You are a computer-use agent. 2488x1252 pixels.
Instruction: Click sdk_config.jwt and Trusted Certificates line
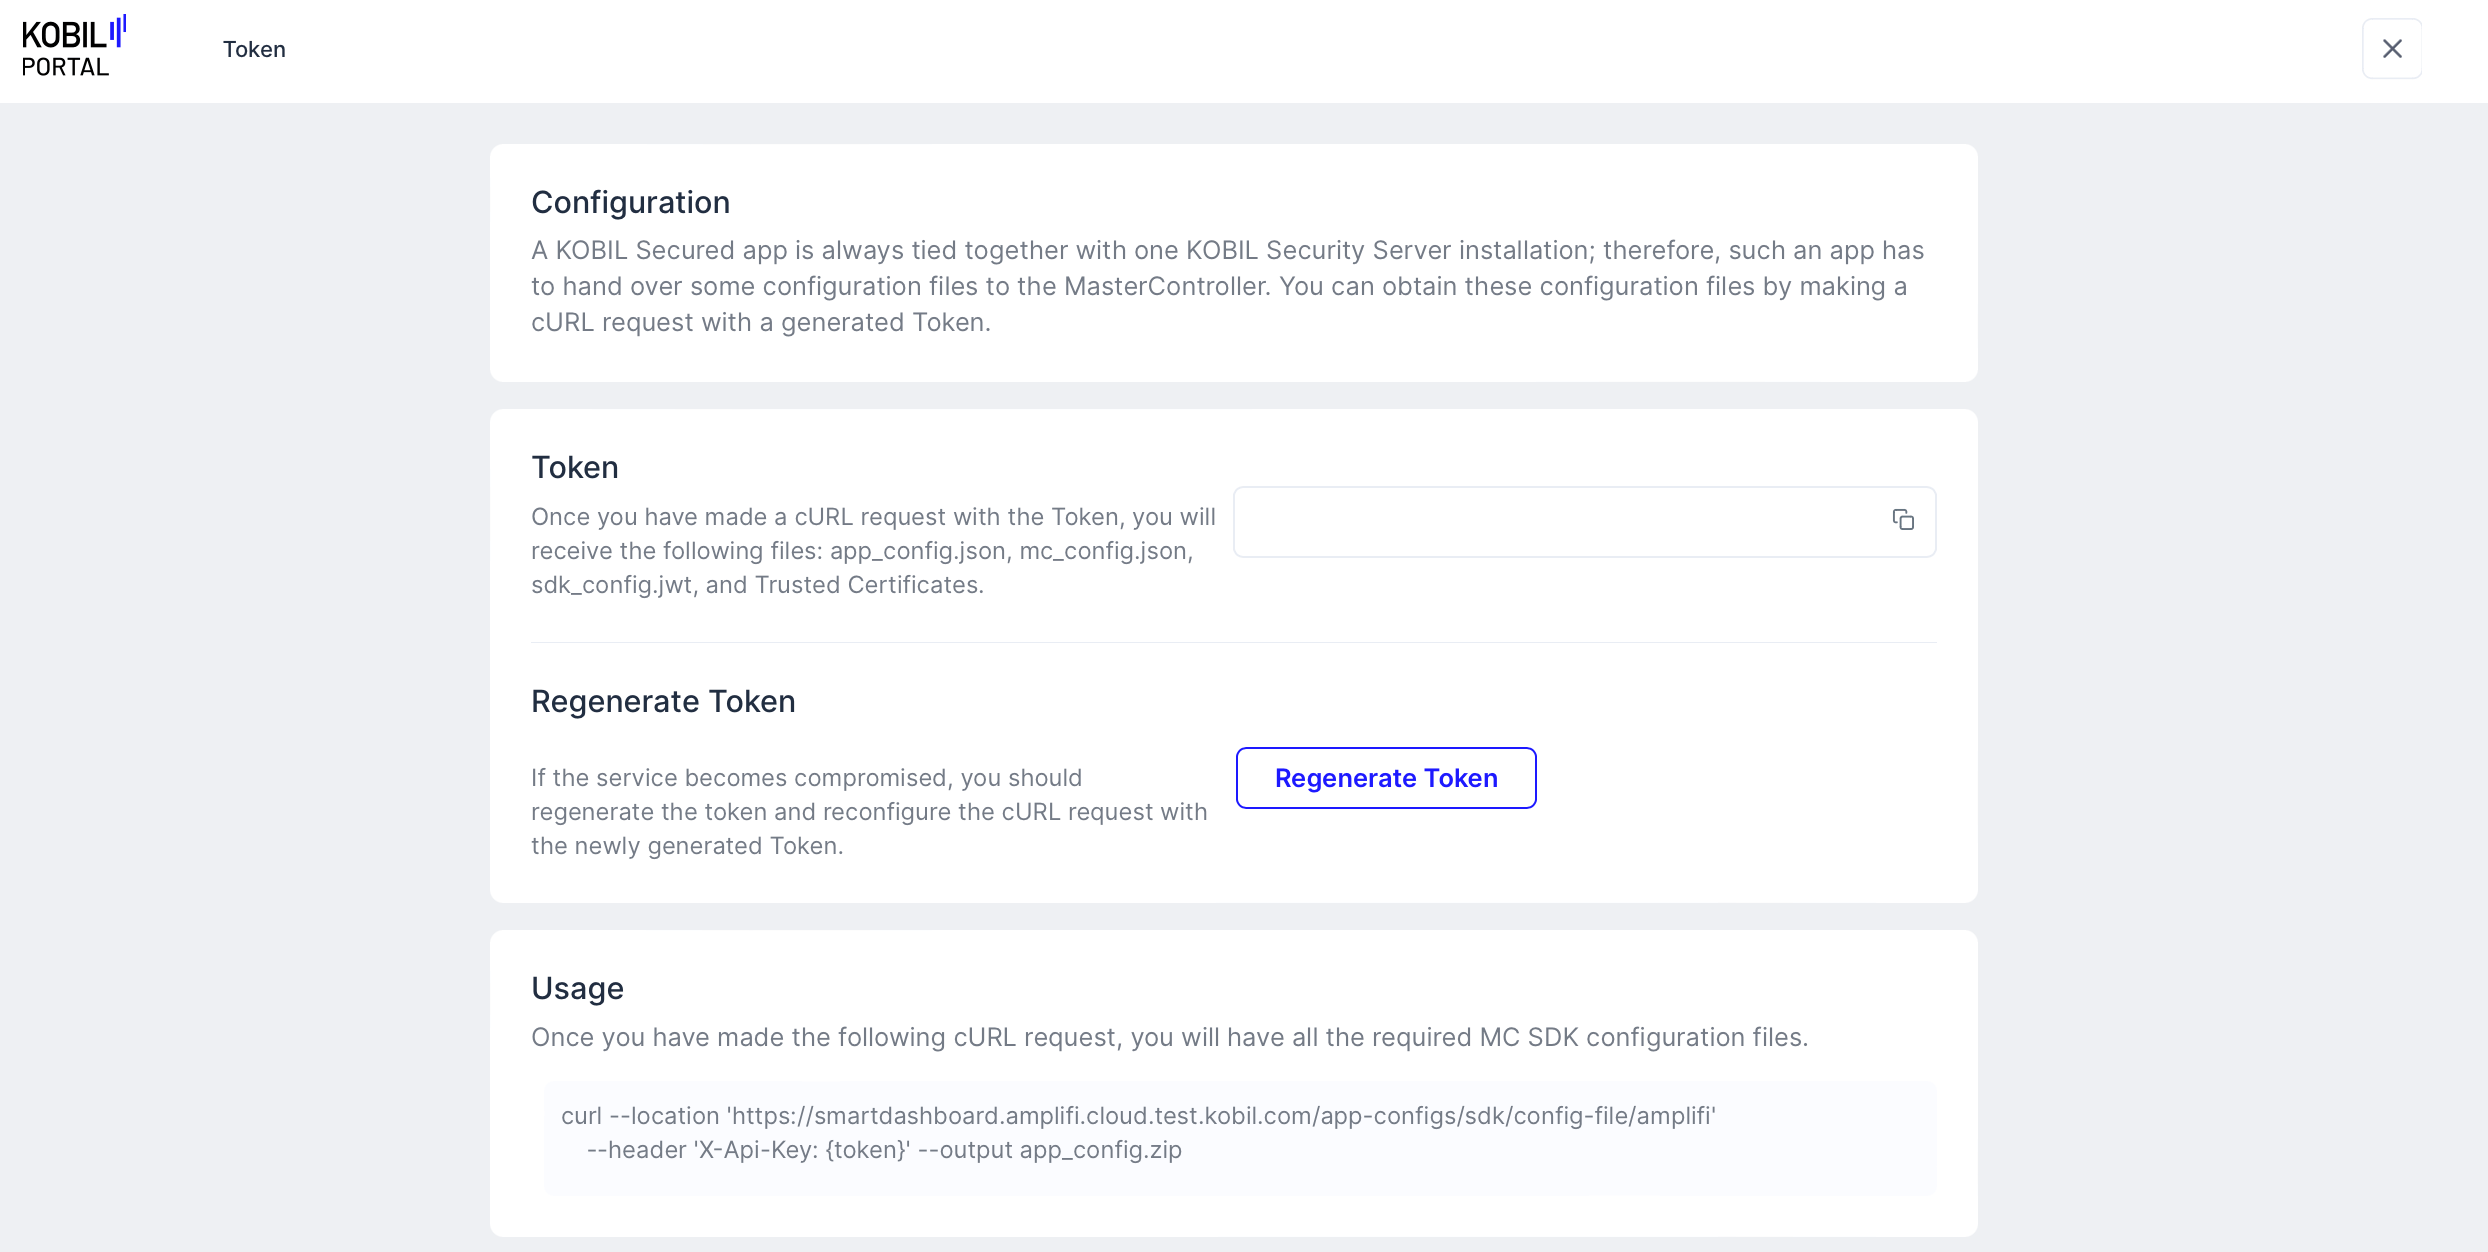[x=757, y=585]
